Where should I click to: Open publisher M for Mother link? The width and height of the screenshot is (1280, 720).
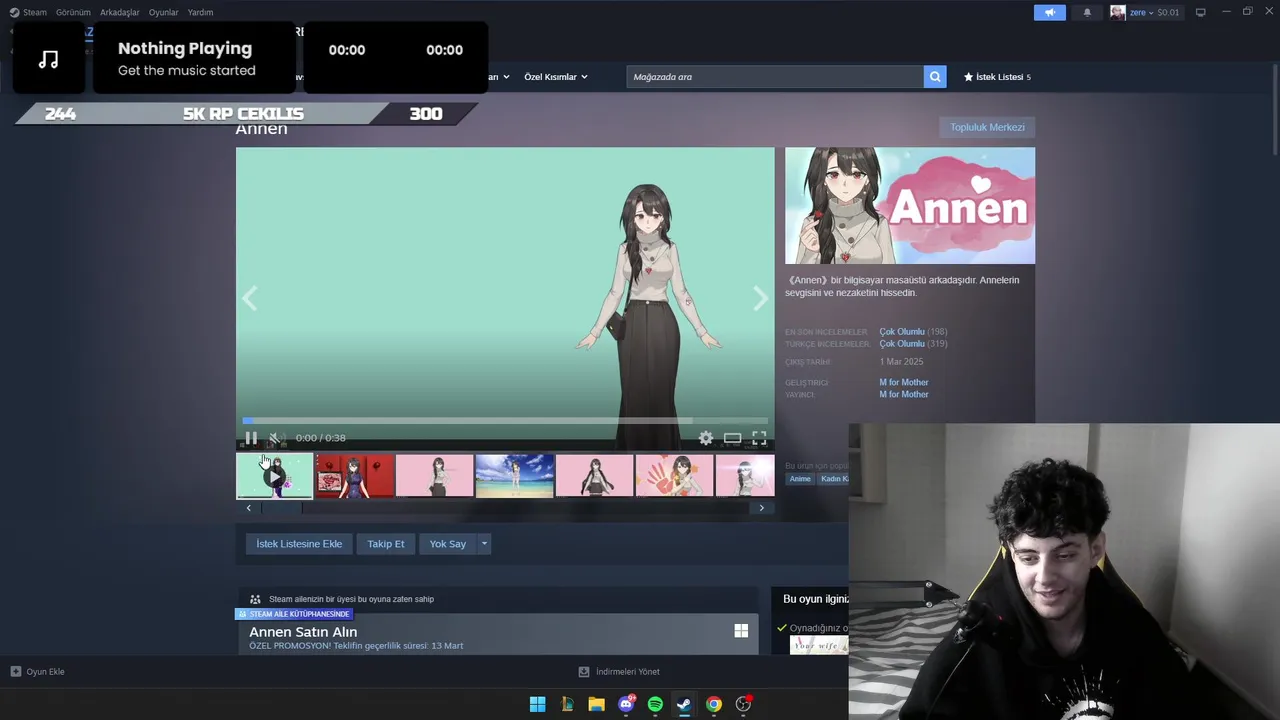pyautogui.click(x=904, y=394)
